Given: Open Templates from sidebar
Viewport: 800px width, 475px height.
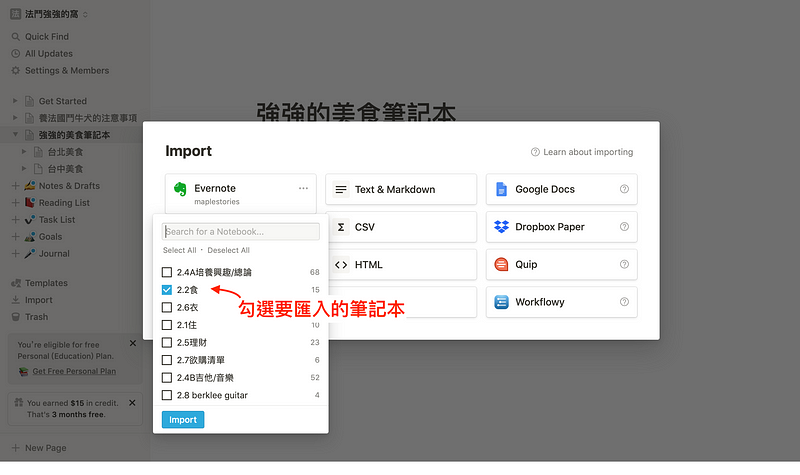Looking at the screenshot, I should coord(46,283).
